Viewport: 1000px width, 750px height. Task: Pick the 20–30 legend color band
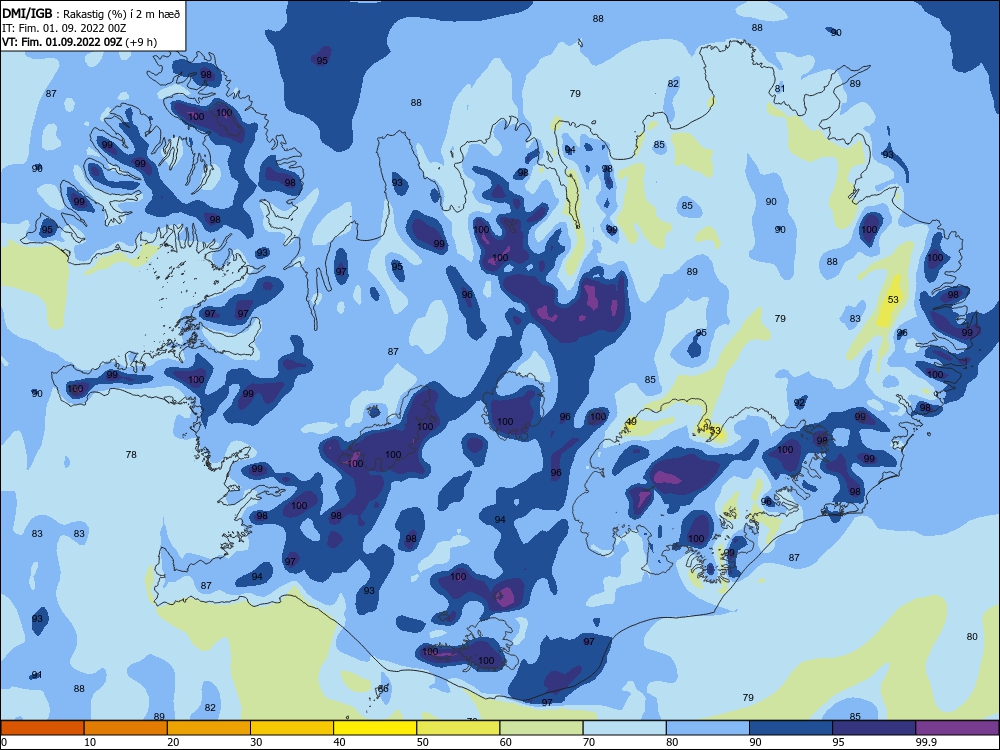click(209, 728)
